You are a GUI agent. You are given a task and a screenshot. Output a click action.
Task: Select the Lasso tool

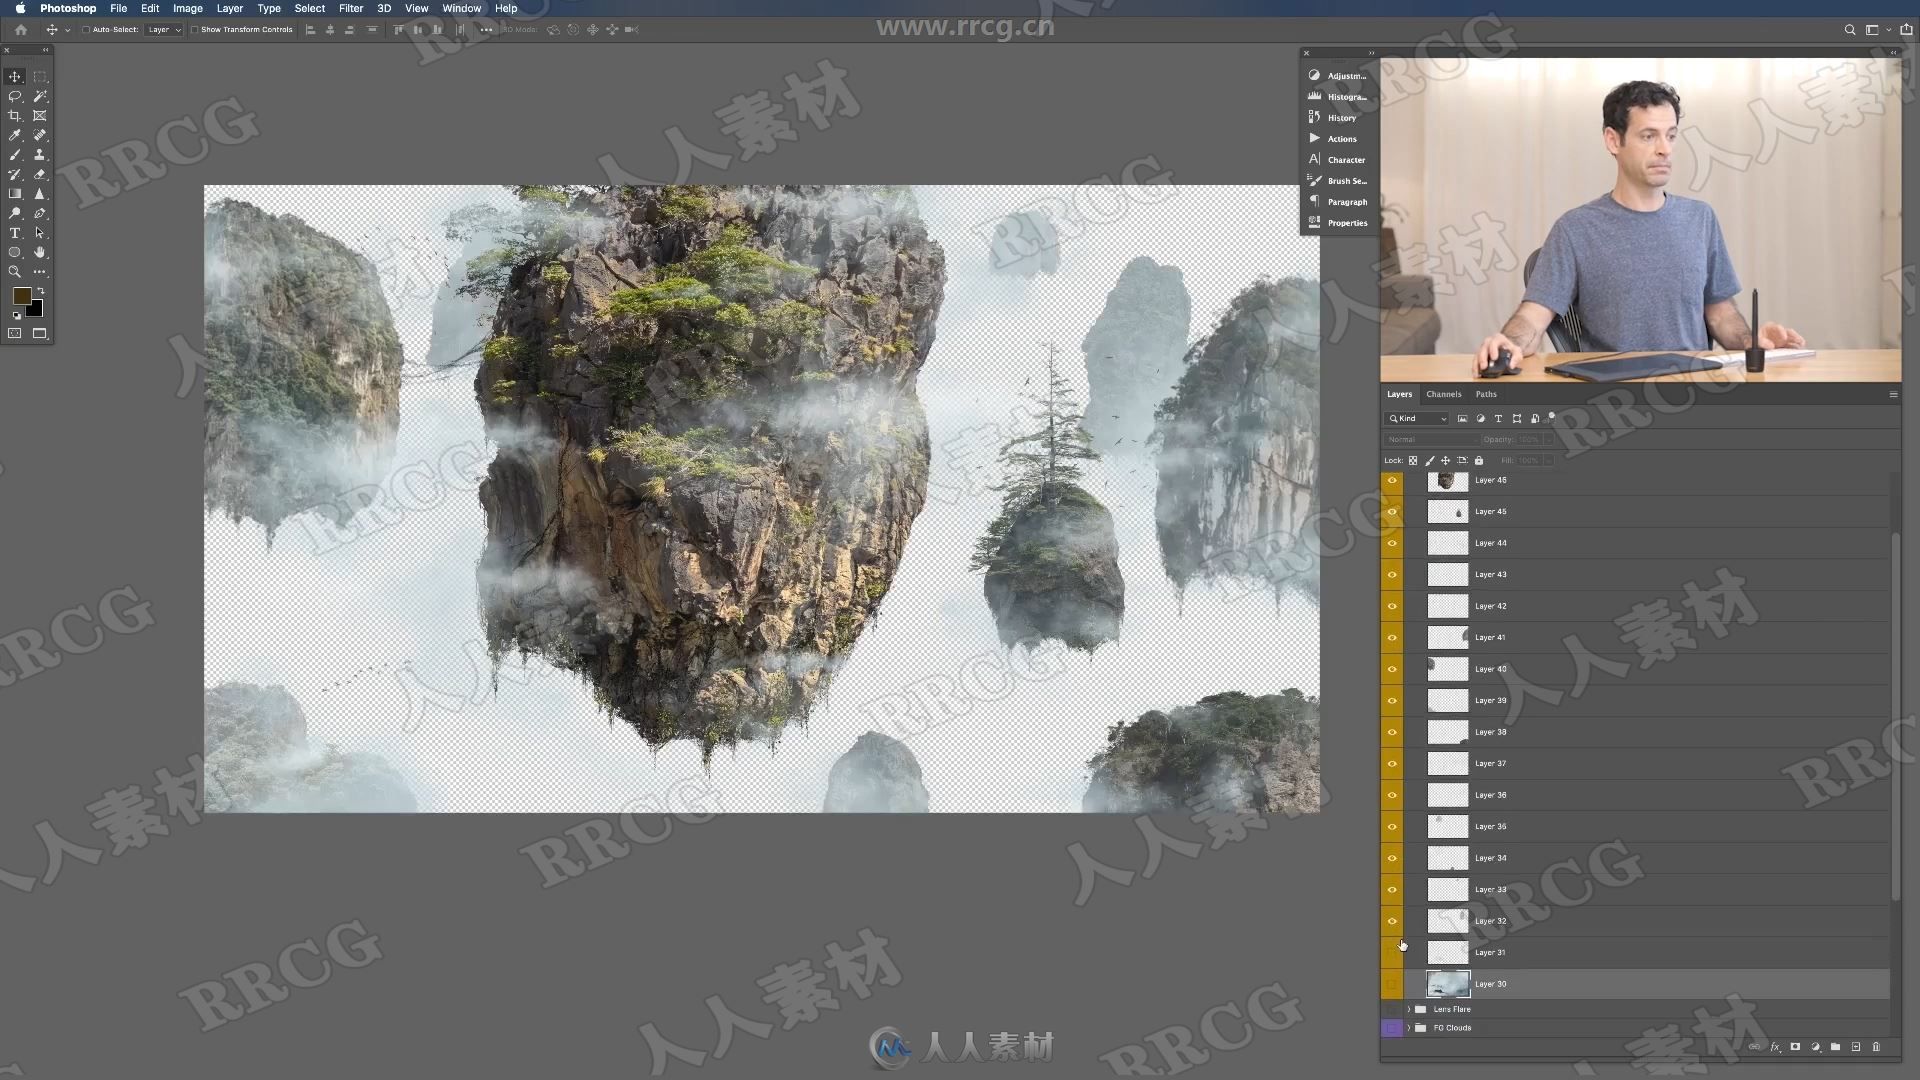coord(15,97)
